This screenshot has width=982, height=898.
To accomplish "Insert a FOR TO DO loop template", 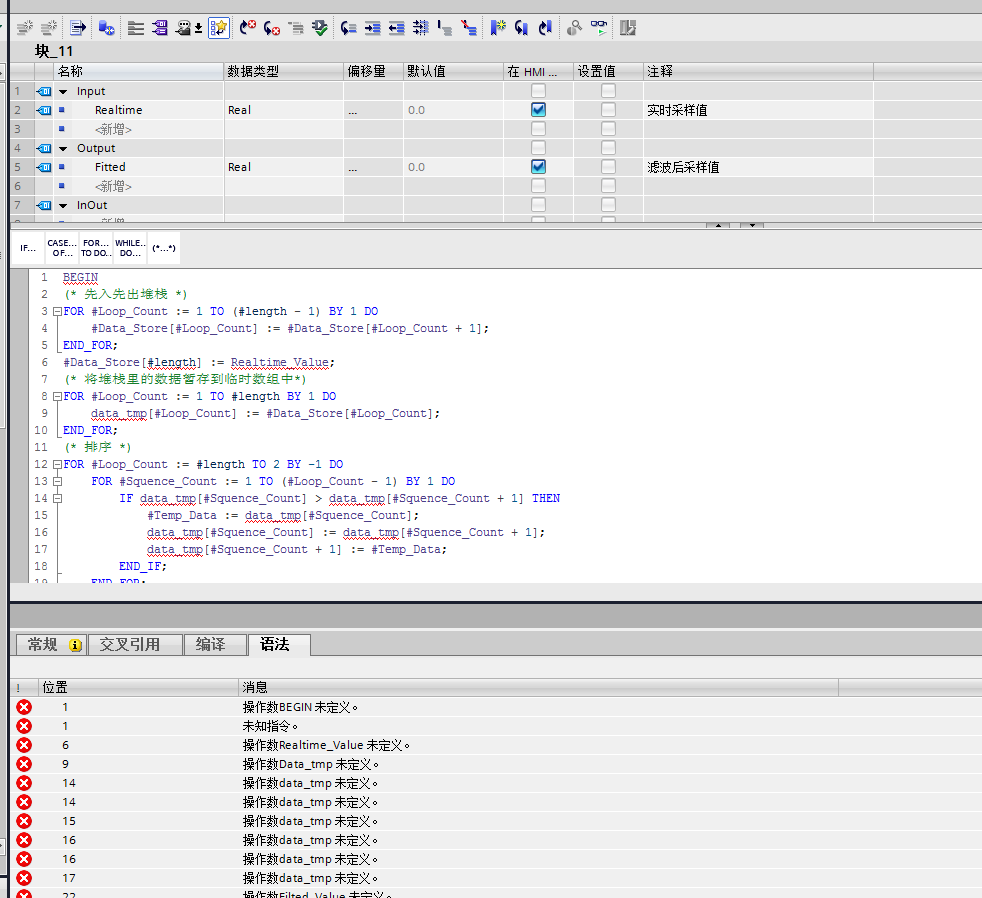I will click(x=95, y=248).
